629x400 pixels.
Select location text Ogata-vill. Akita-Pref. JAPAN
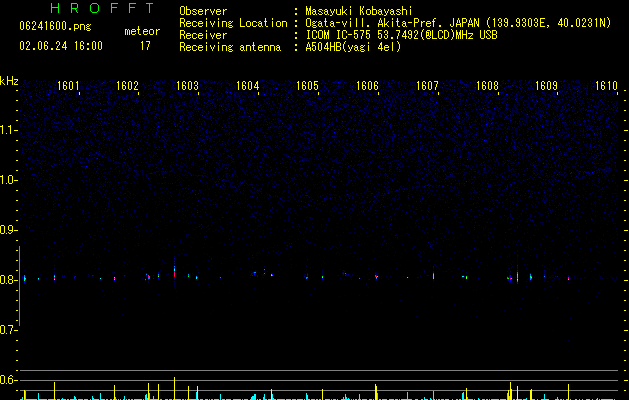(392, 23)
